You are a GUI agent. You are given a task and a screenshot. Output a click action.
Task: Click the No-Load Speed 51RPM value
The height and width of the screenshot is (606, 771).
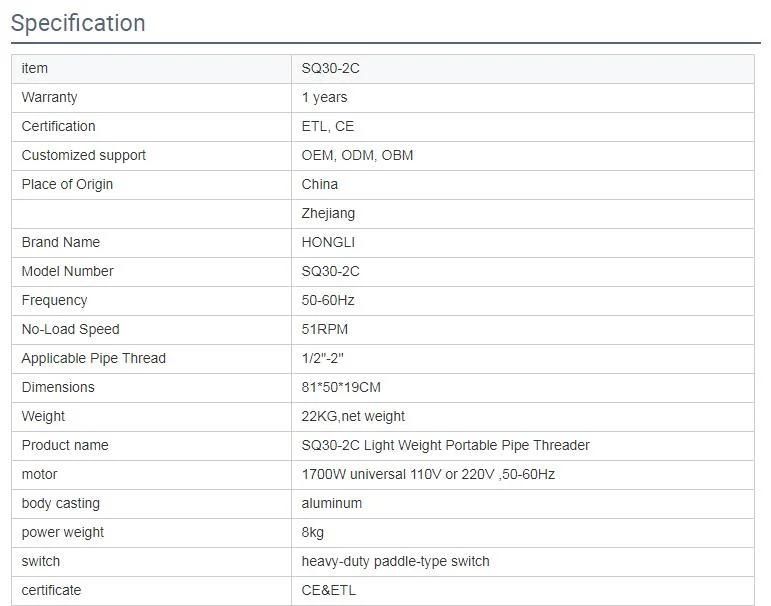click(x=325, y=330)
